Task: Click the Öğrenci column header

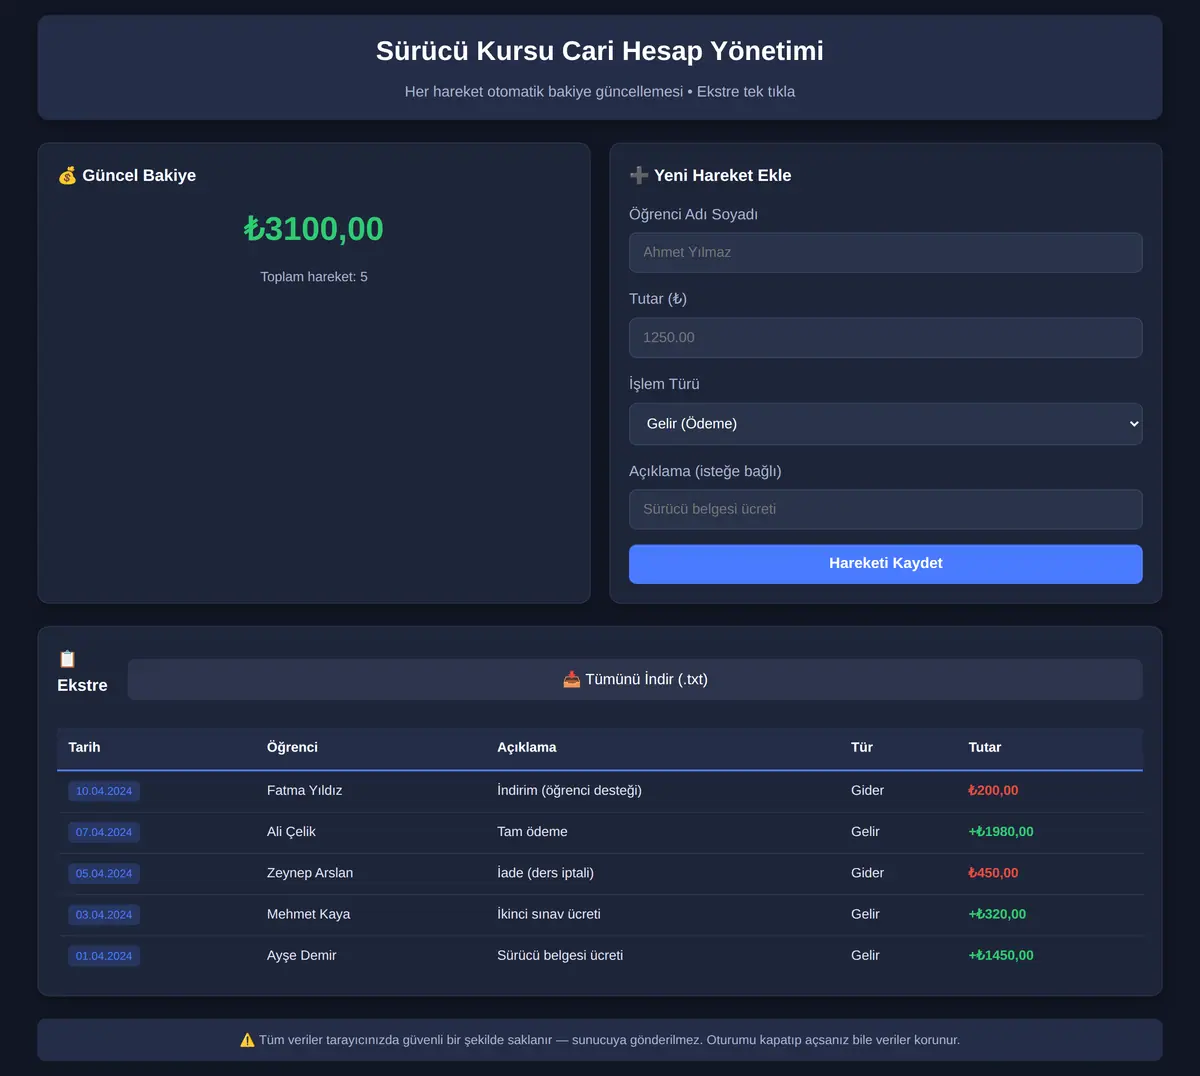Action: pos(292,748)
